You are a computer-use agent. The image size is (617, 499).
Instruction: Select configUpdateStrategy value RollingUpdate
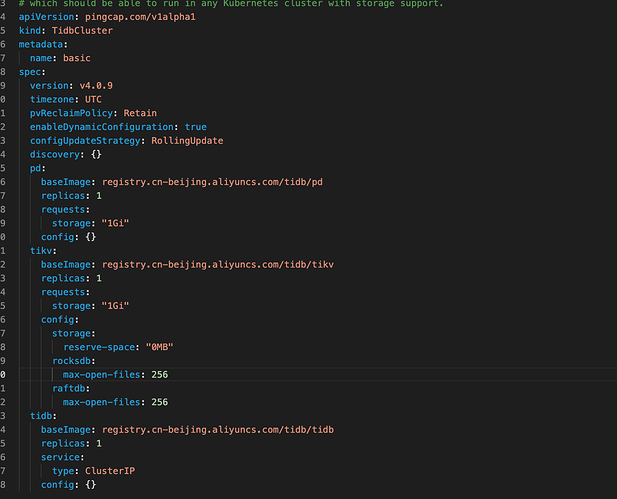click(187, 141)
